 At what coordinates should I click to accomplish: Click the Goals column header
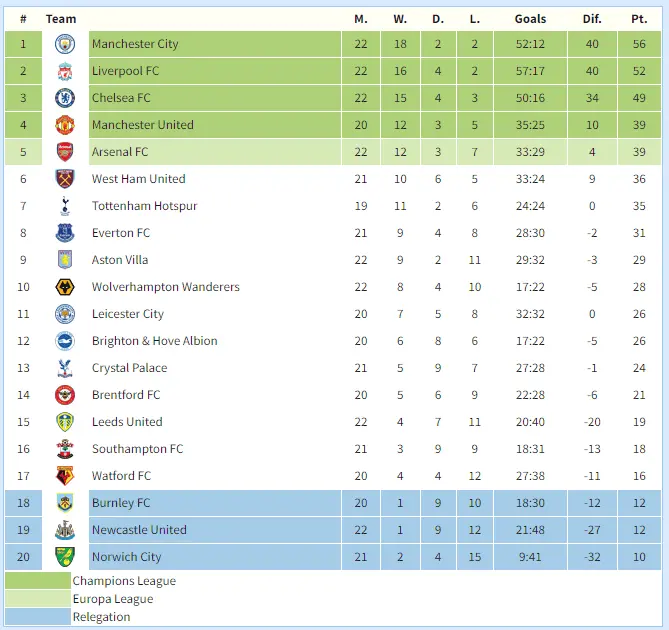point(530,19)
